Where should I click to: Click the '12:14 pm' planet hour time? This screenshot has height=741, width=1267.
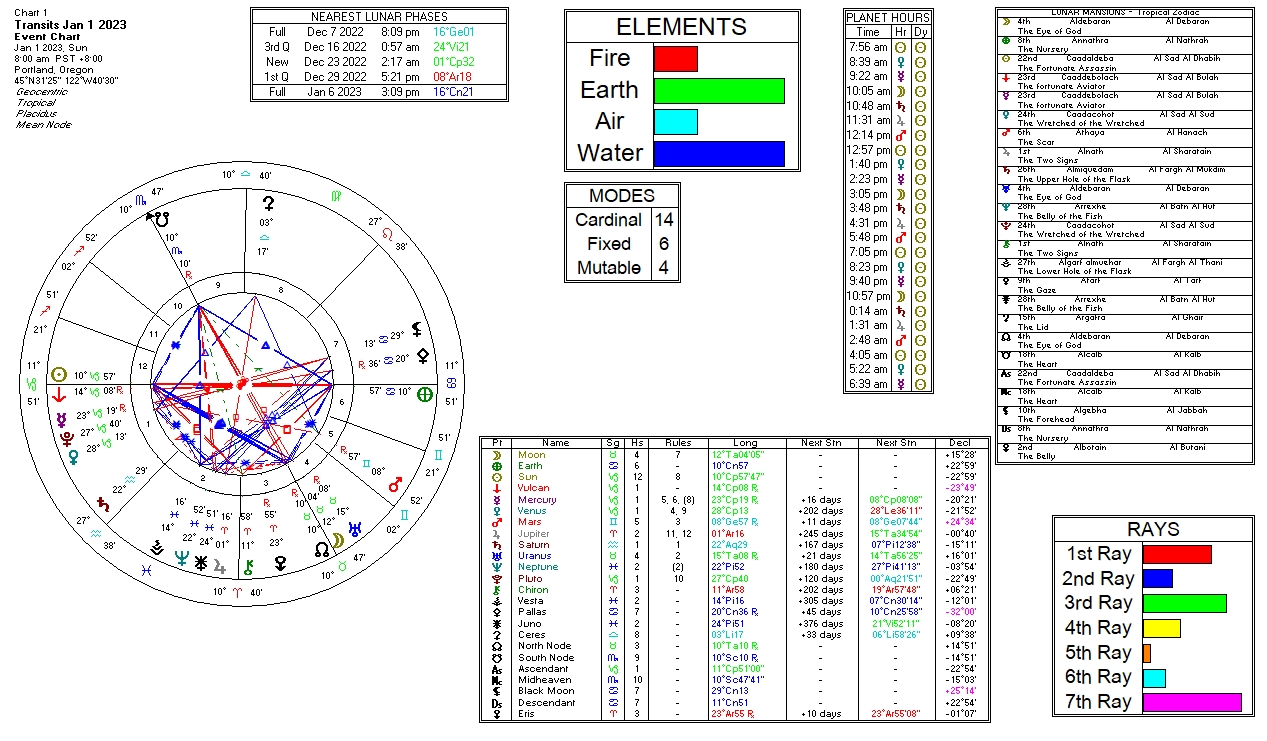click(868, 135)
